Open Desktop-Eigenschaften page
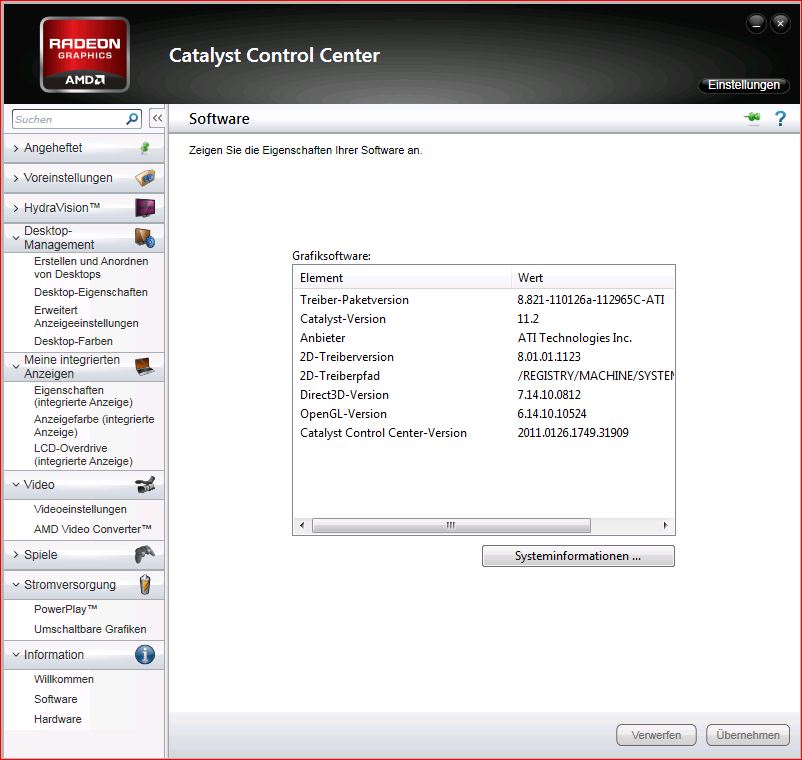The image size is (802, 760). click(x=91, y=292)
